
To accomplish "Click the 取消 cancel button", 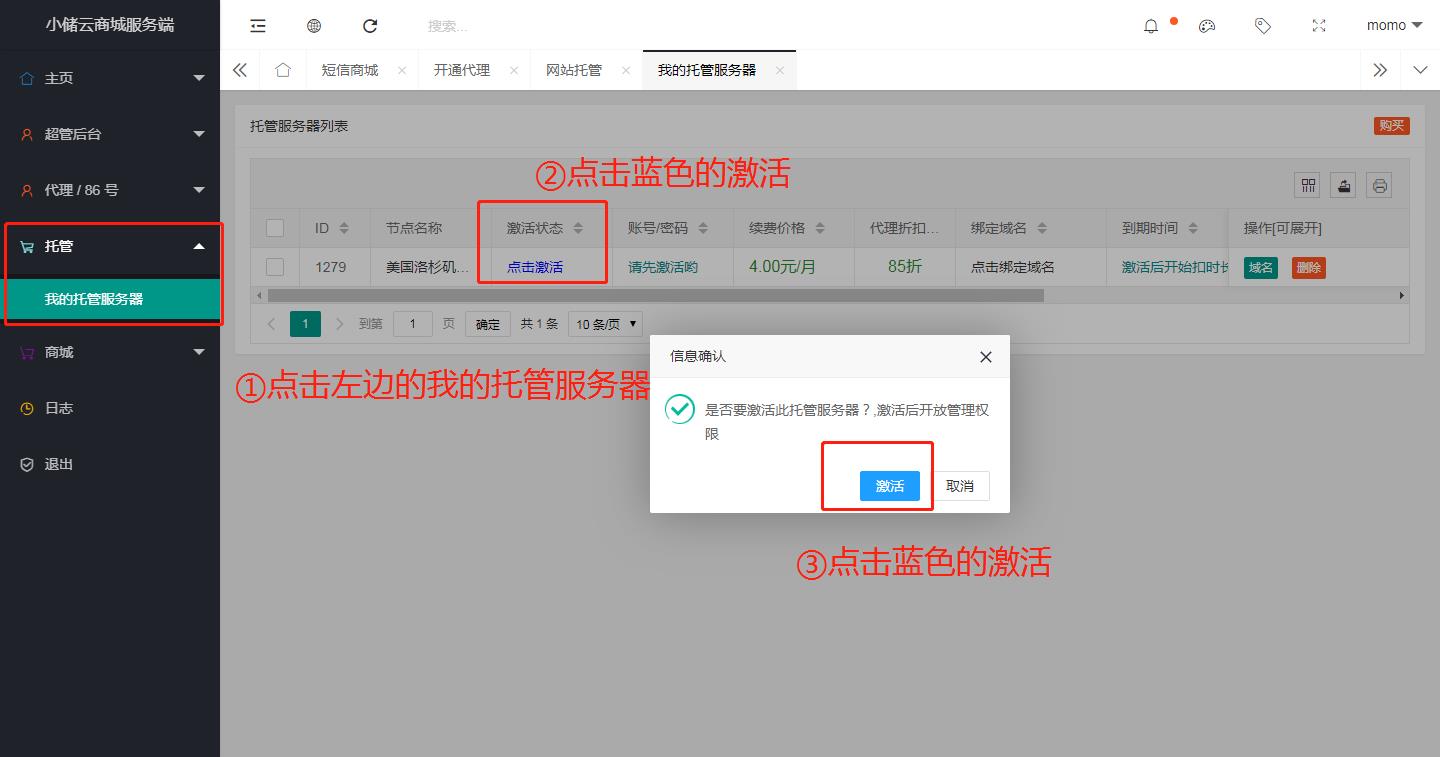I will pyautogui.click(x=960, y=486).
